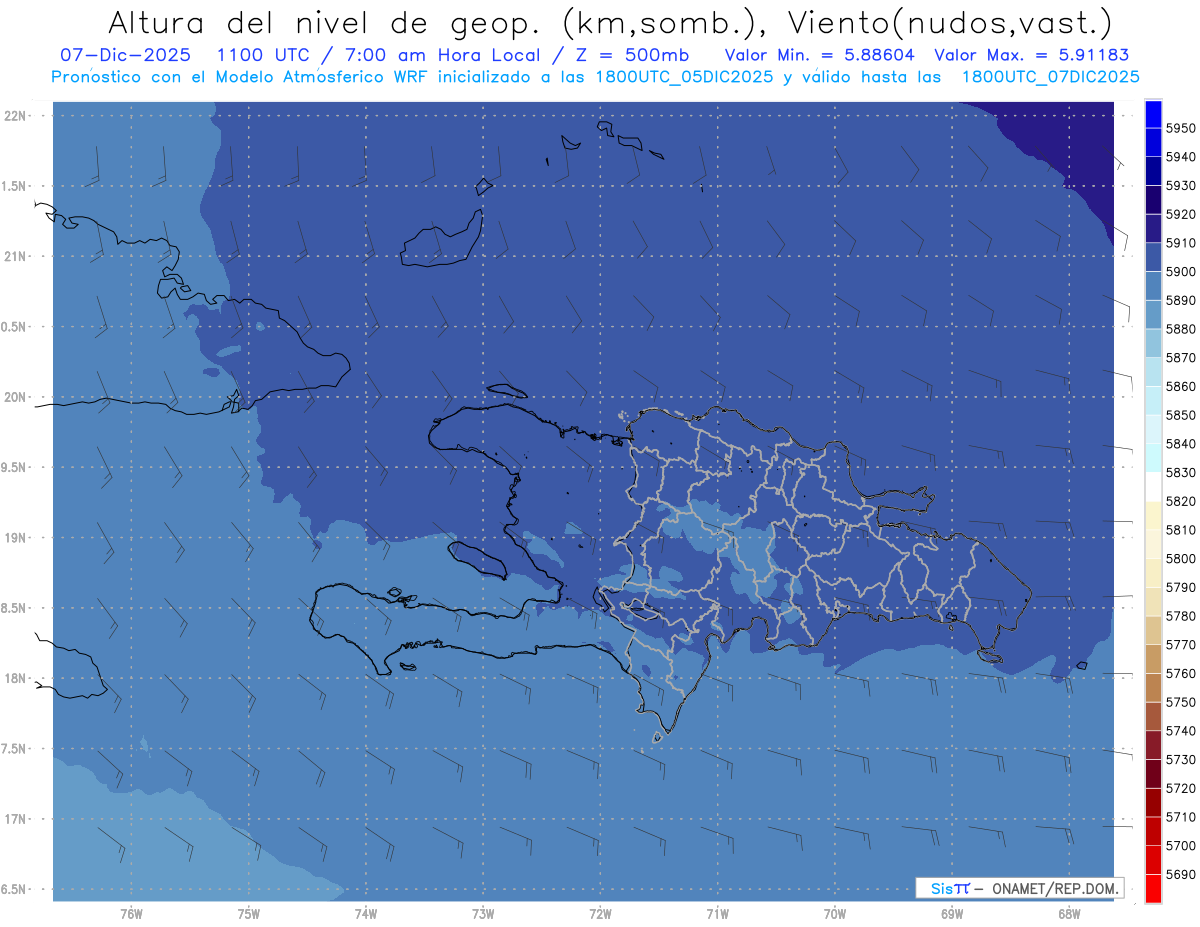The width and height of the screenshot is (1200, 927).
Task: Click the tan colorbar band between 5760 and 5770
Action: 1153,659
